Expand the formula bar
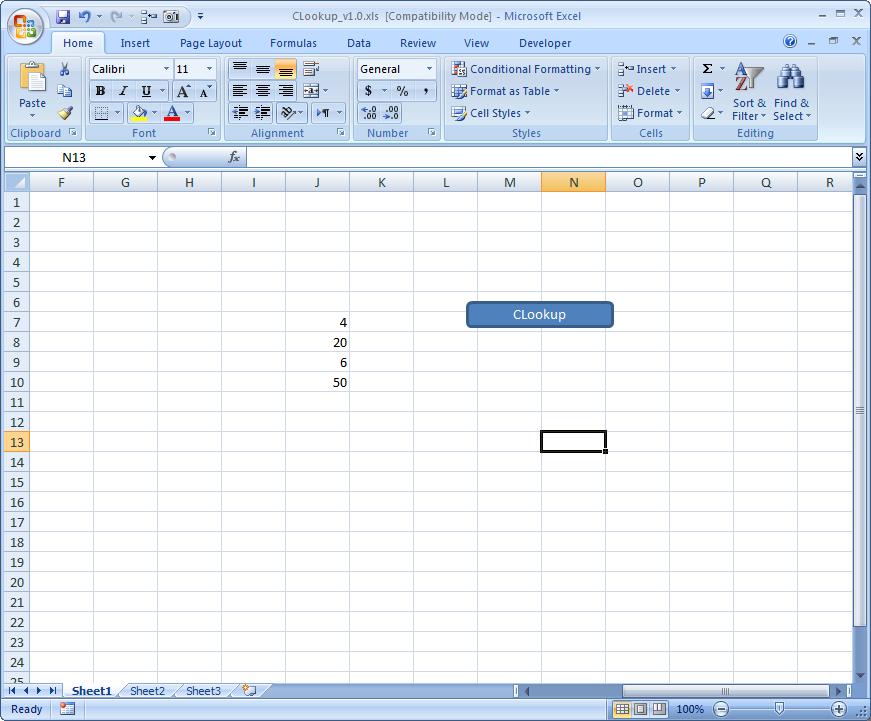Image resolution: width=871 pixels, height=721 pixels. pyautogui.click(x=859, y=157)
